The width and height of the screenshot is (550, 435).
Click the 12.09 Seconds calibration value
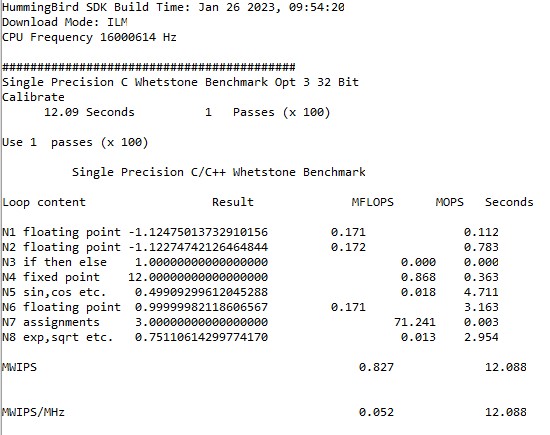[89, 112]
